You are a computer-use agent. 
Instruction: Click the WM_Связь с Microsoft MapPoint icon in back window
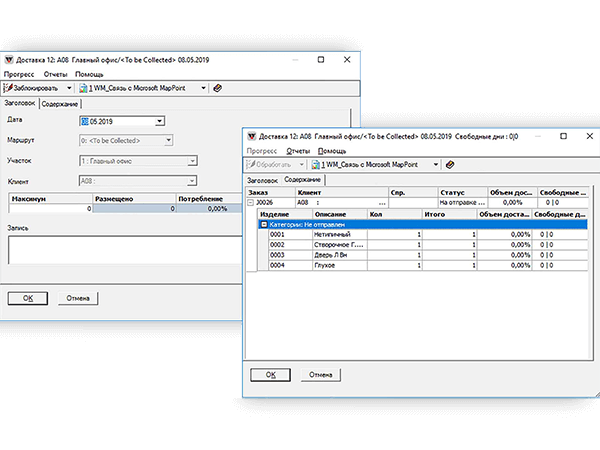(83, 88)
